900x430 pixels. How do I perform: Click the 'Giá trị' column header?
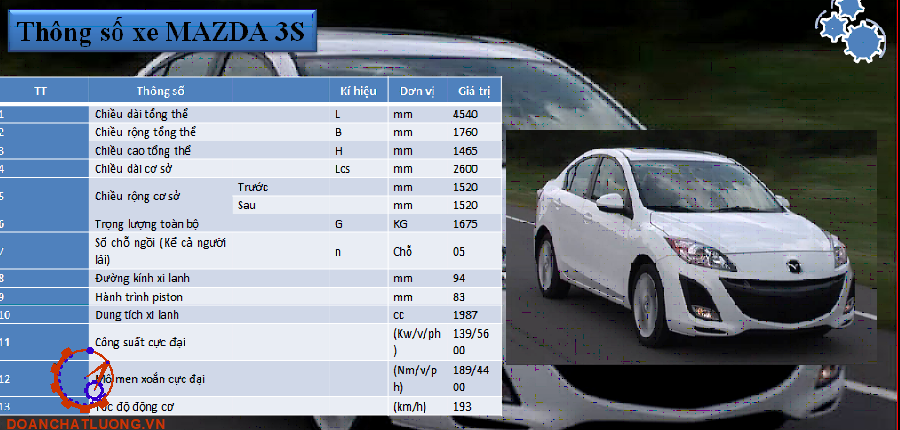(x=474, y=91)
